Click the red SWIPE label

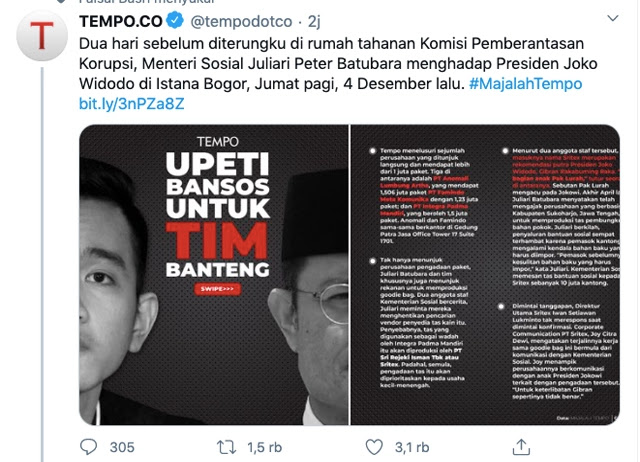coord(217,289)
